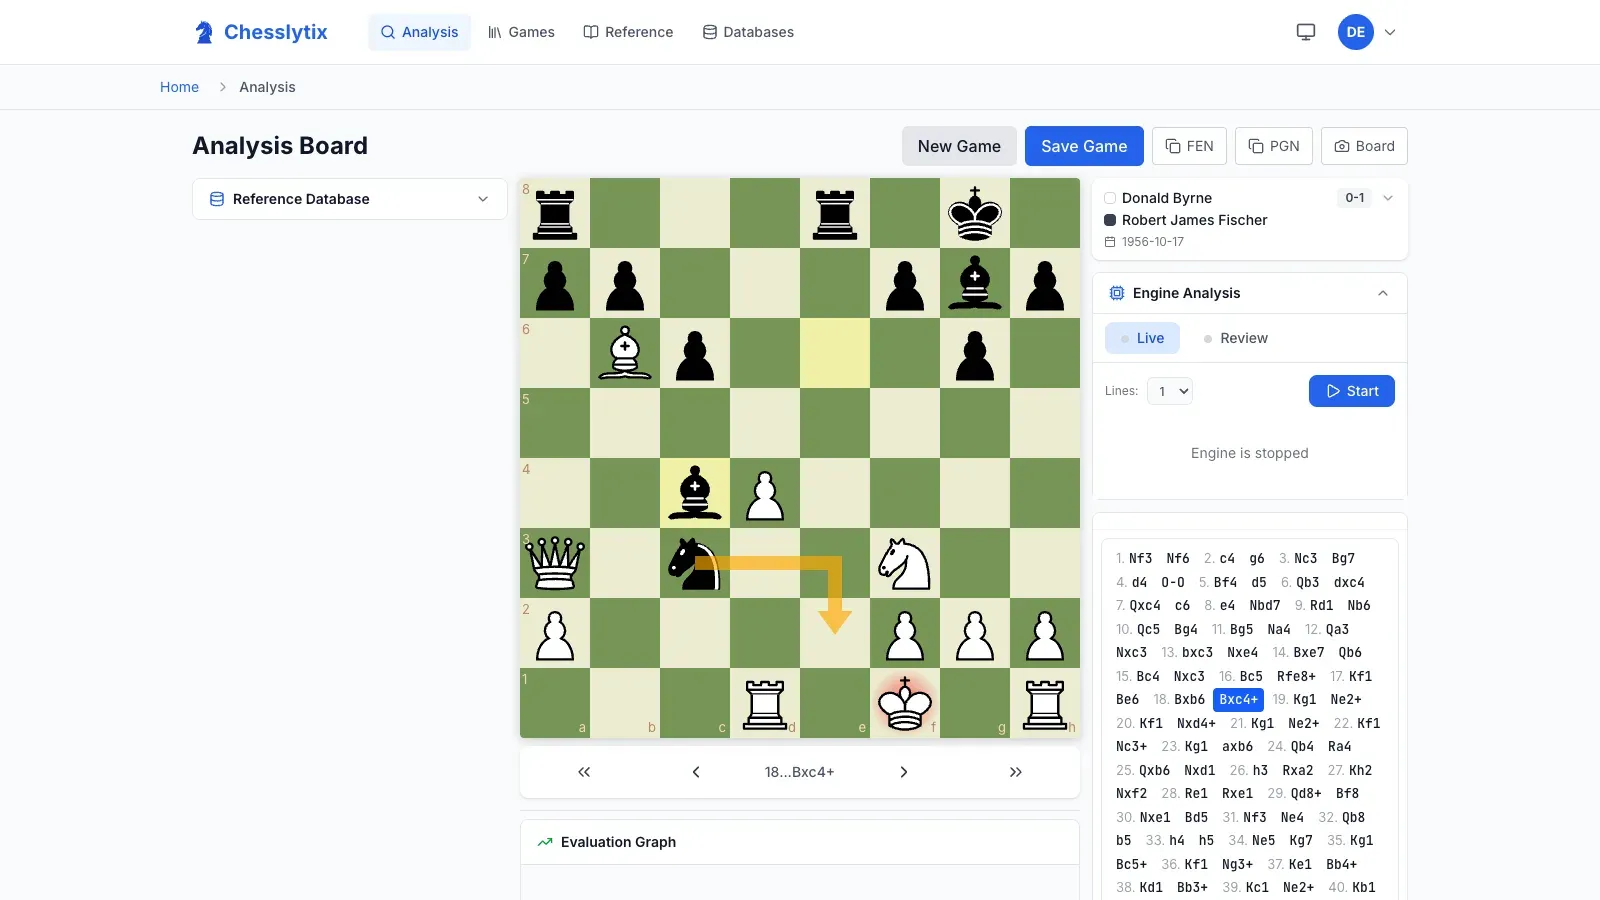Jump to move 25. Qxb6

click(x=1154, y=771)
